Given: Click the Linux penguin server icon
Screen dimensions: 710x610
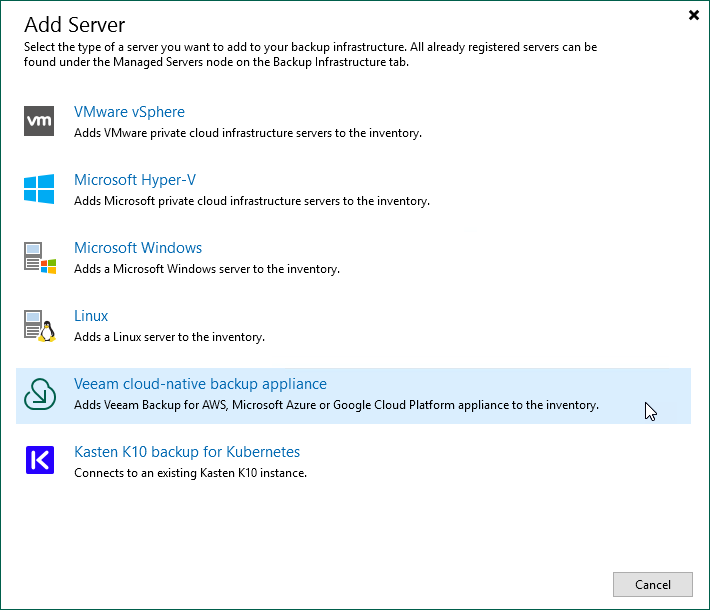Looking at the screenshot, I should [39, 325].
